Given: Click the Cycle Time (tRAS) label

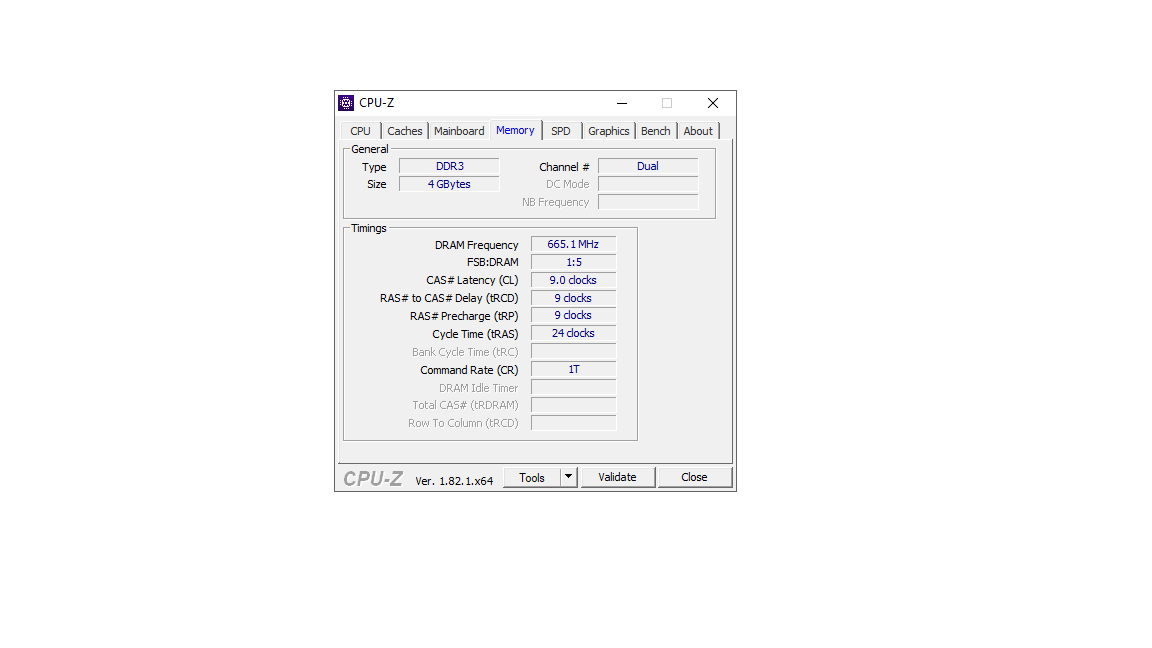Looking at the screenshot, I should pos(475,334).
